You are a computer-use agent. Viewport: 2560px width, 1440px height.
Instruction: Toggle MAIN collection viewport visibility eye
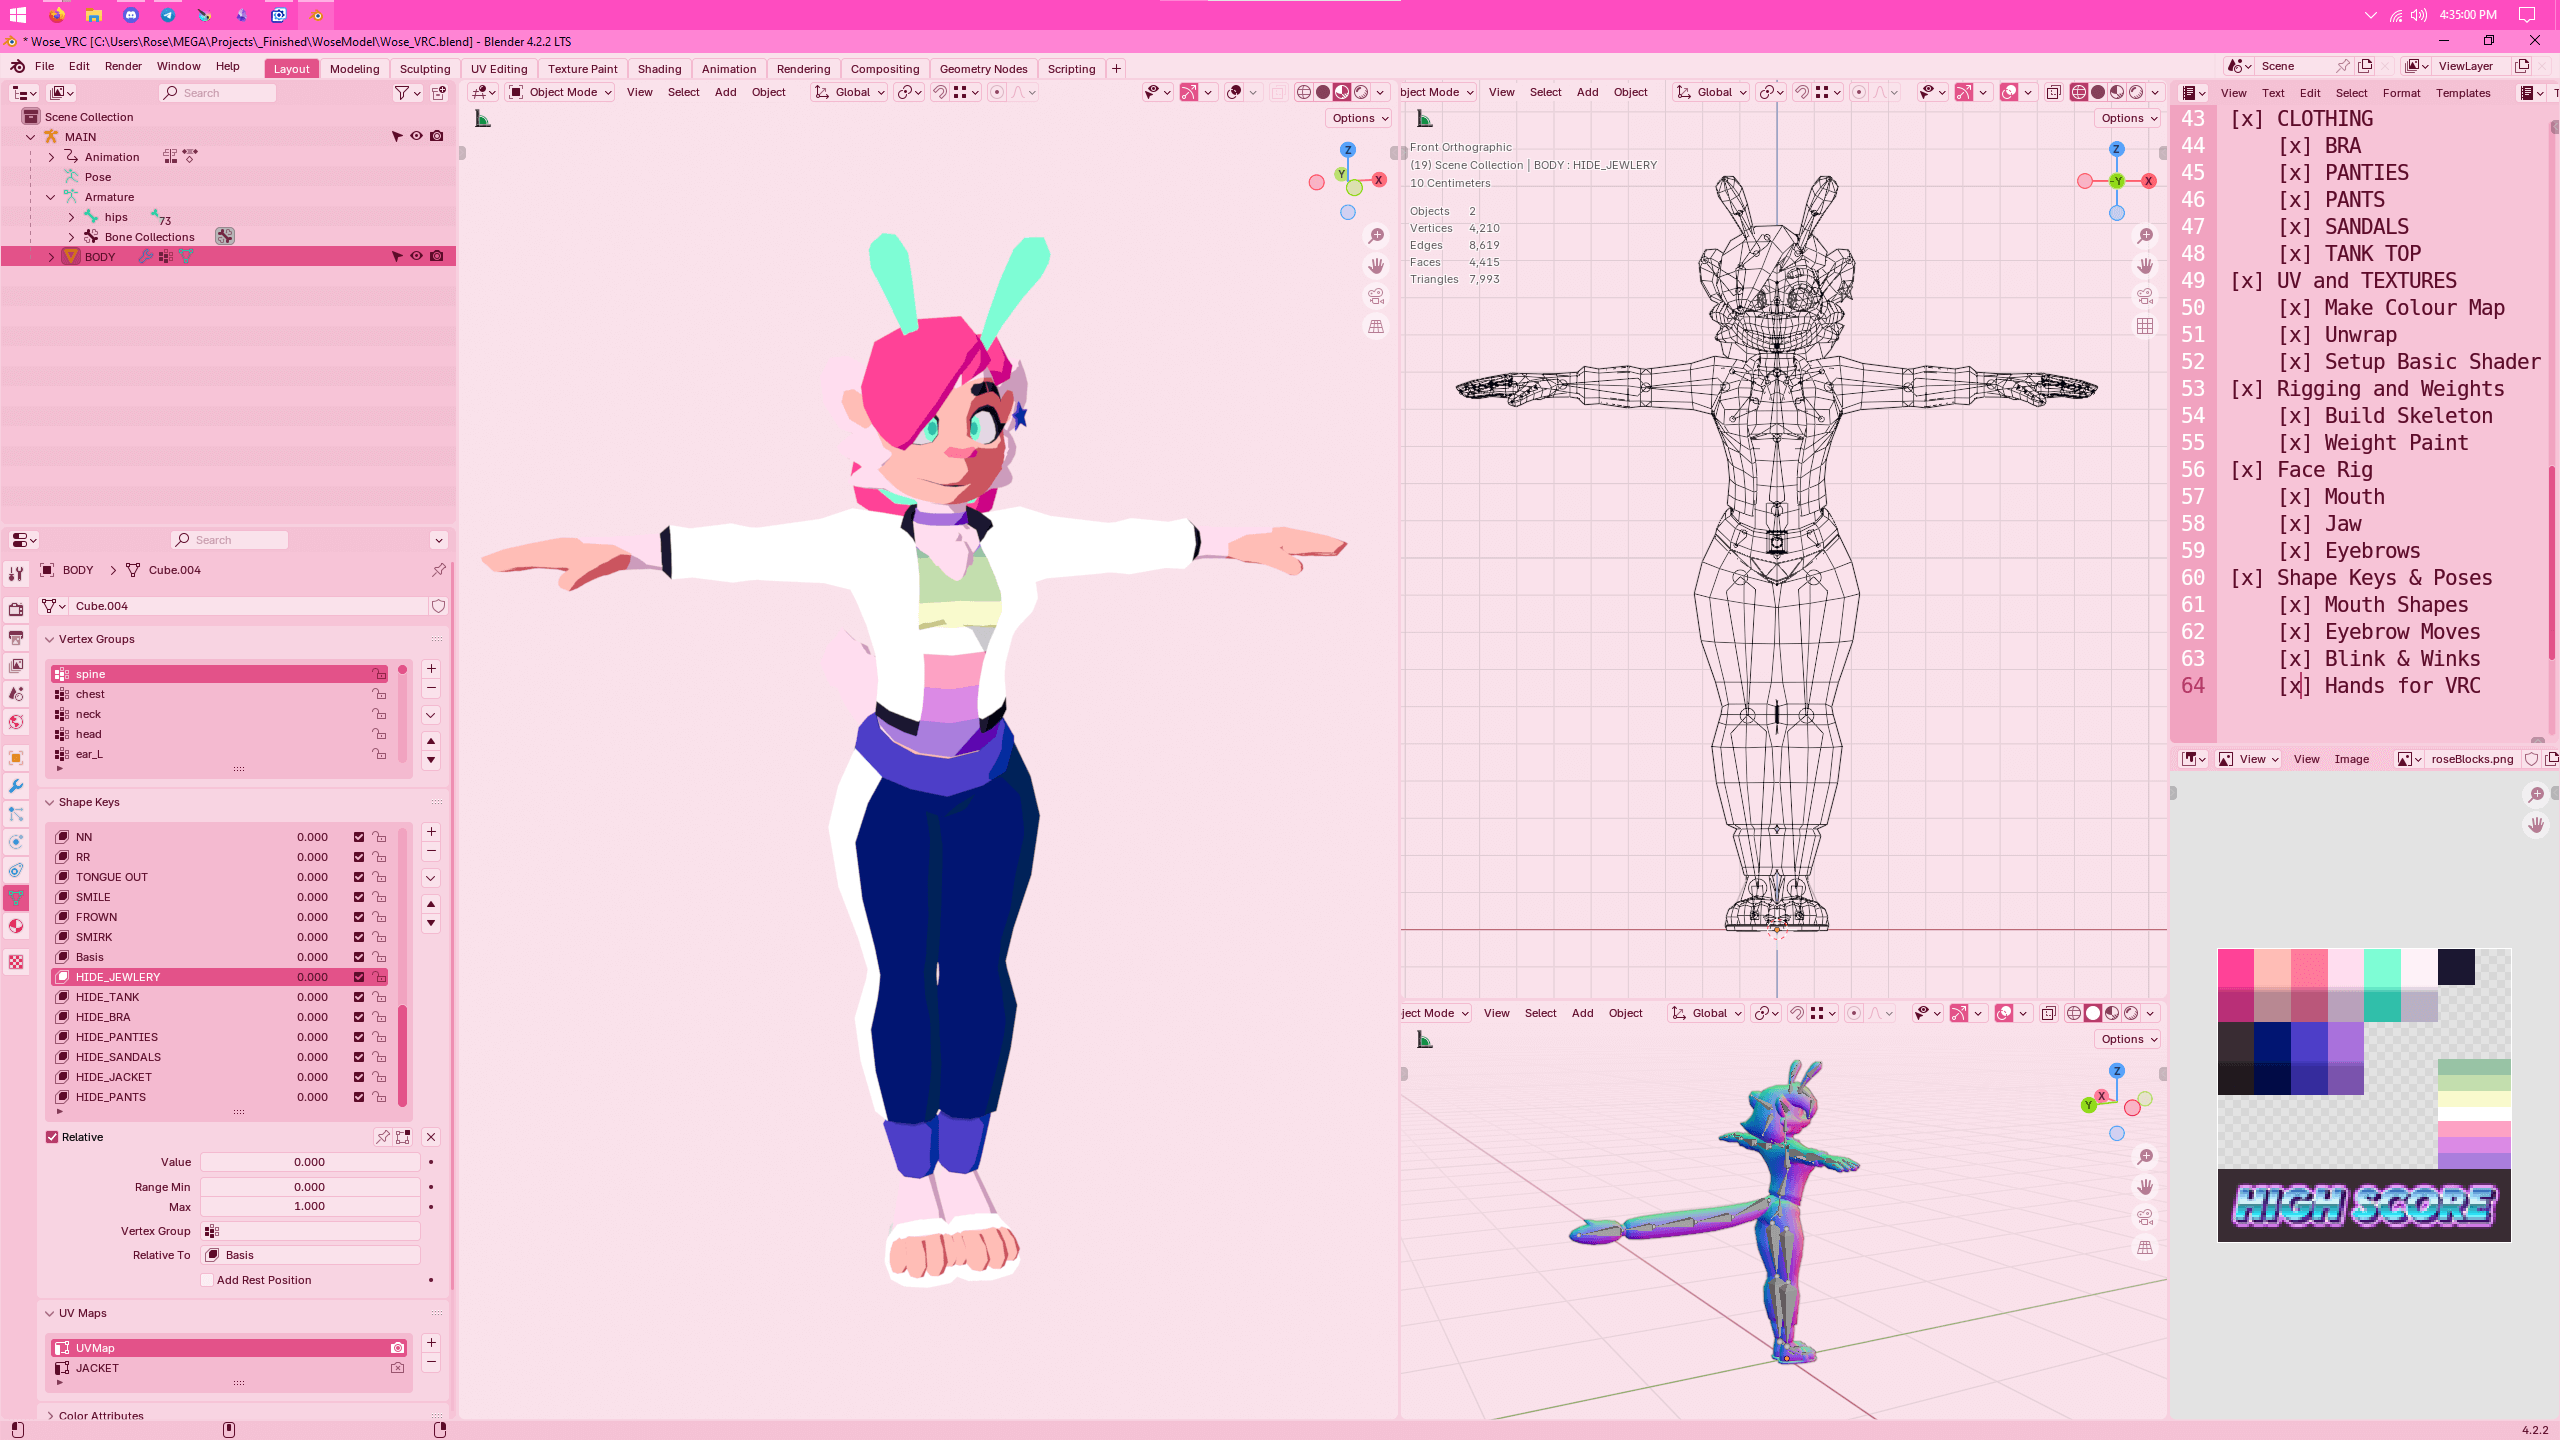[x=417, y=137]
